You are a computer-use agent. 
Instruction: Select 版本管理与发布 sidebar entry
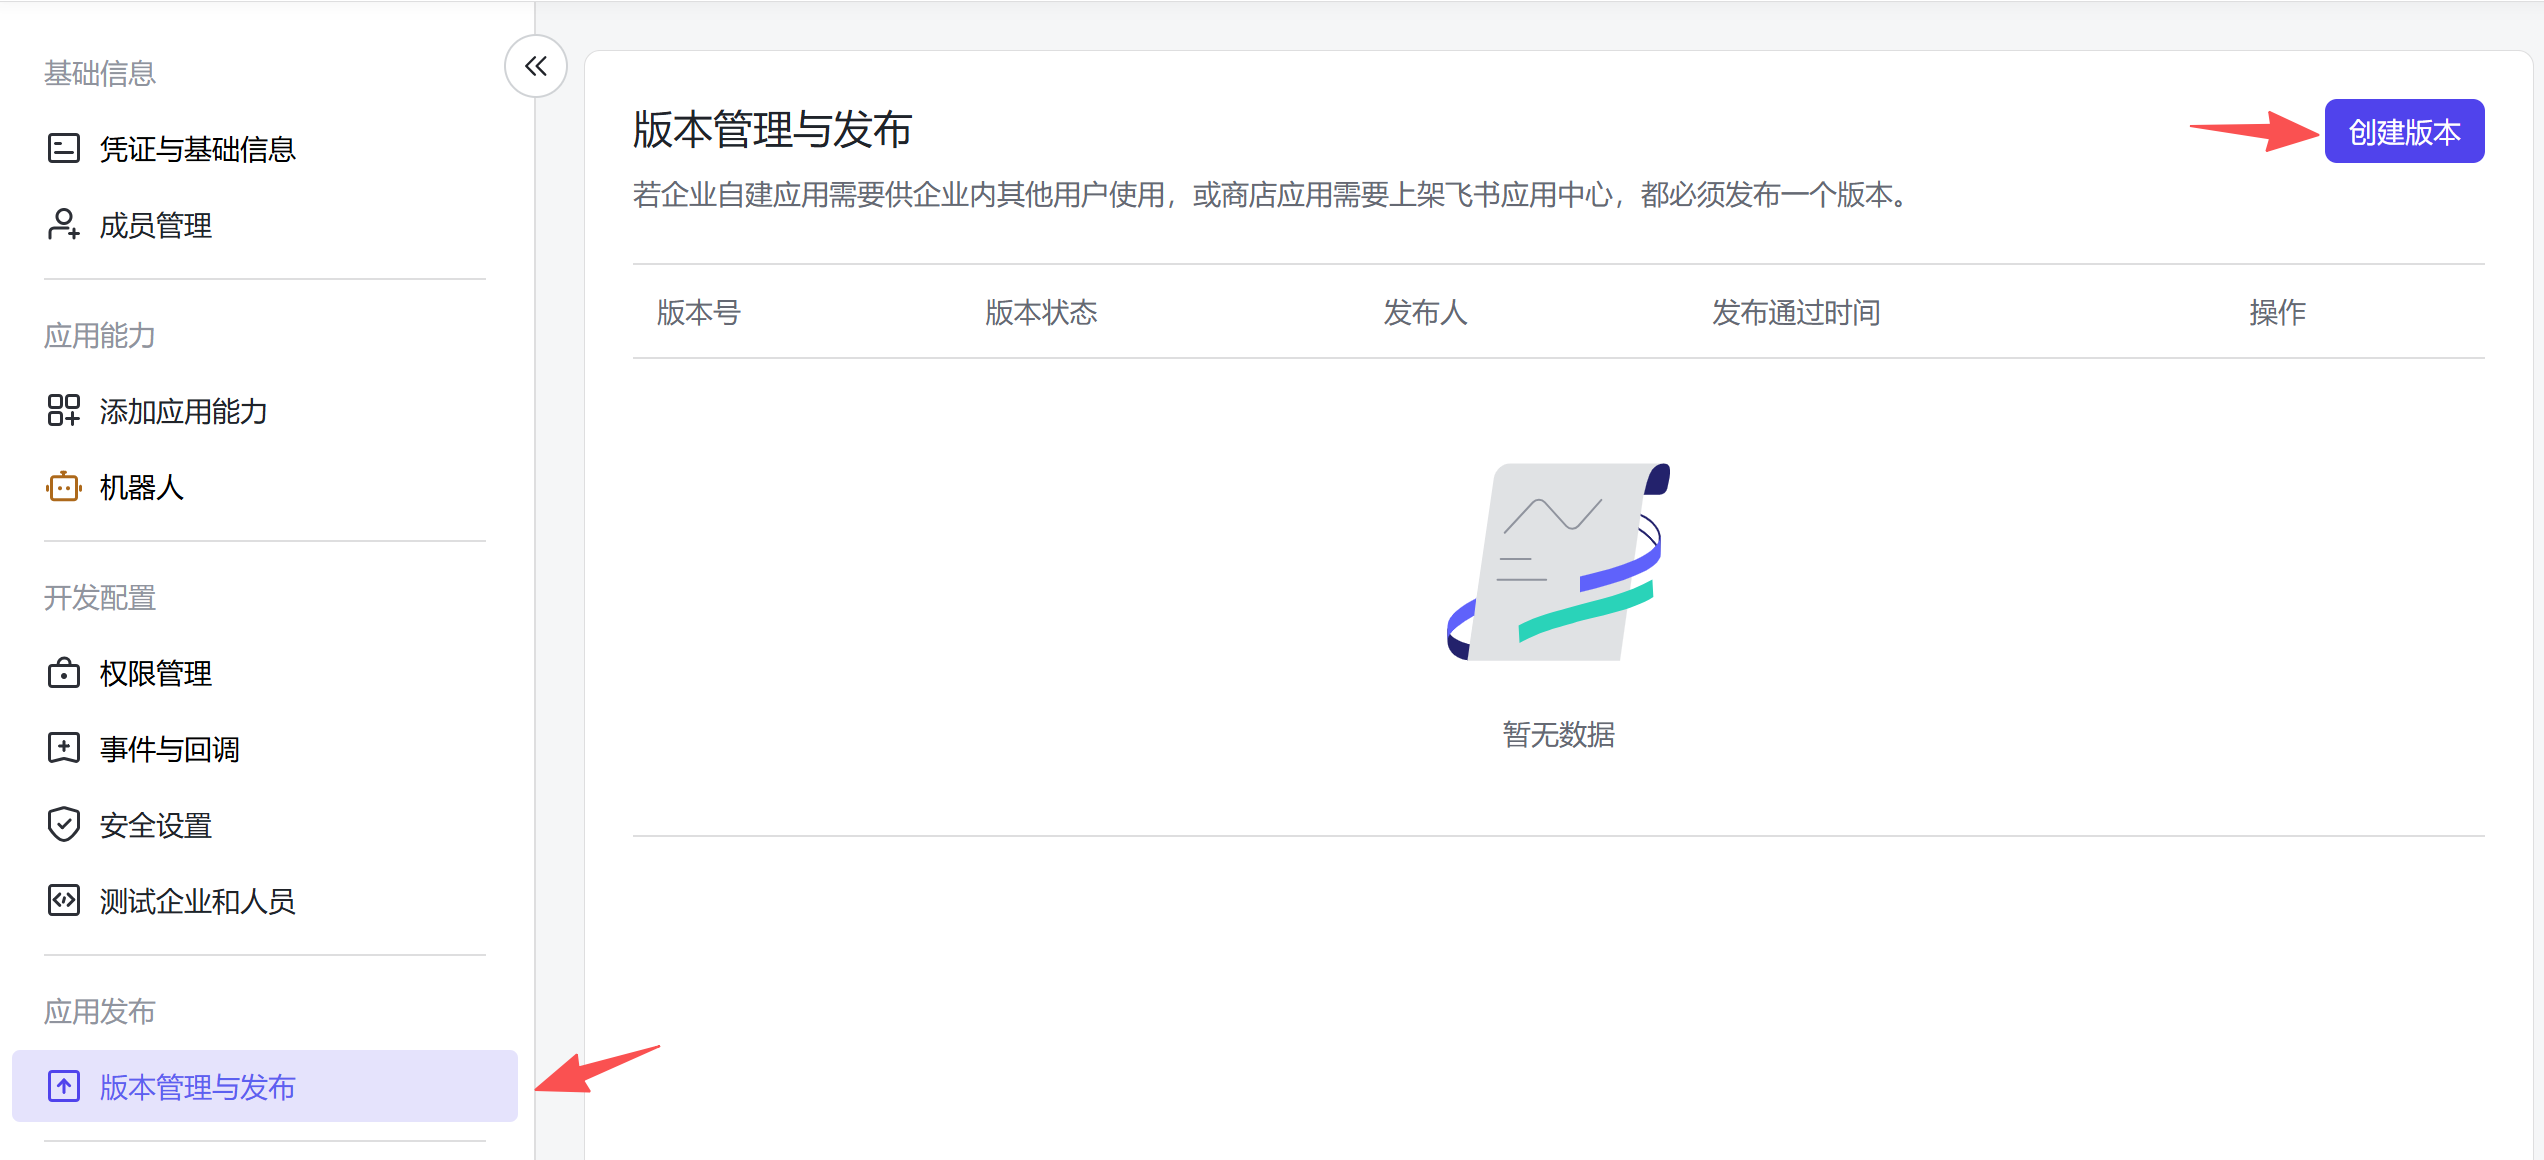point(197,1087)
